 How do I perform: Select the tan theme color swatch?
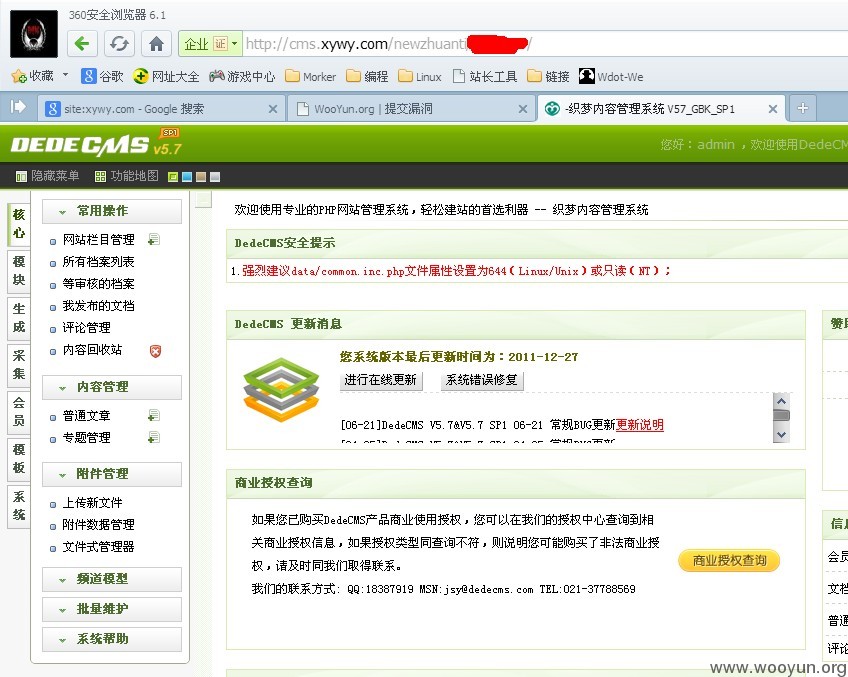[x=201, y=177]
